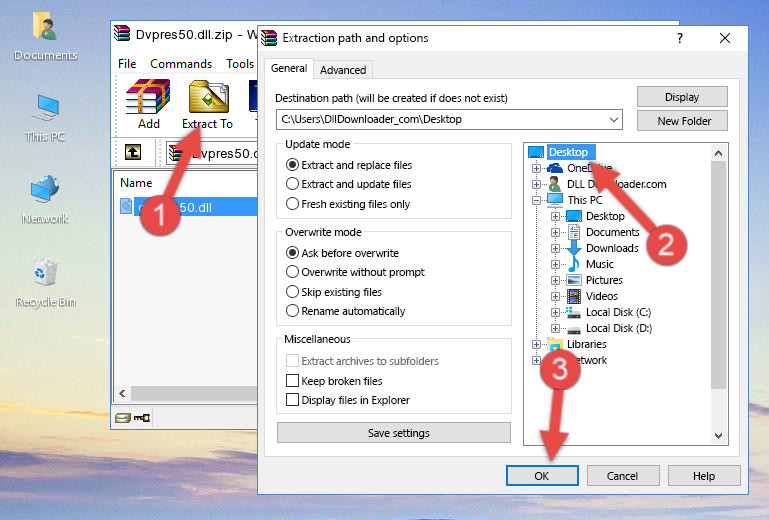Image resolution: width=769 pixels, height=520 pixels.
Task: Click the Downloads folder icon in tree
Action: tap(574, 248)
